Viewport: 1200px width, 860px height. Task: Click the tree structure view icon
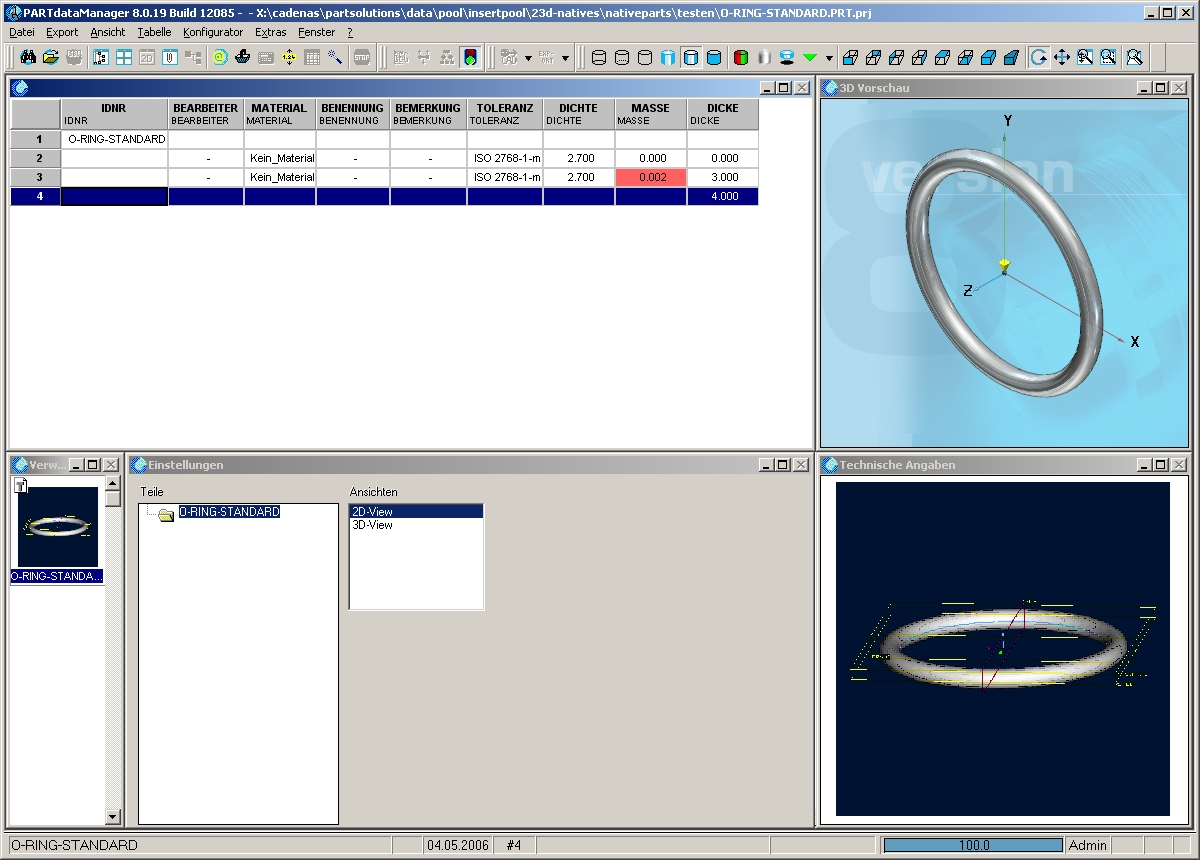tap(101, 58)
